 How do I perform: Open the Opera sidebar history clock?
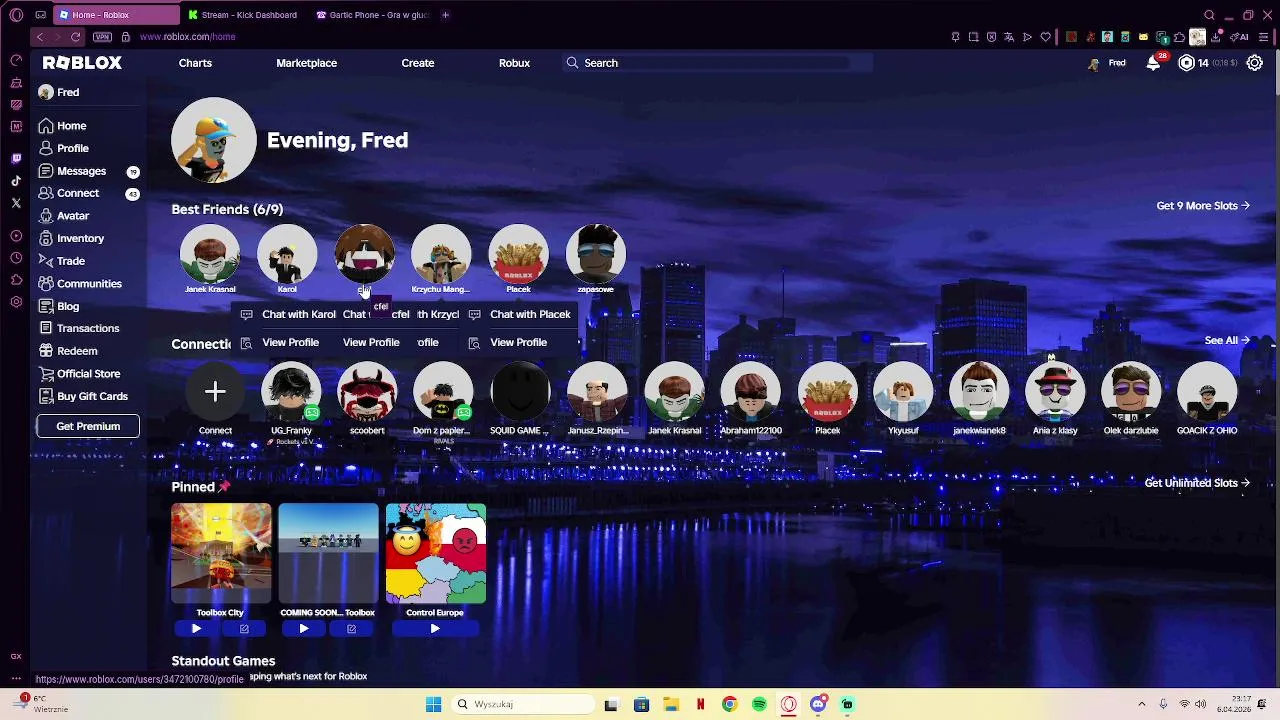(x=16, y=258)
